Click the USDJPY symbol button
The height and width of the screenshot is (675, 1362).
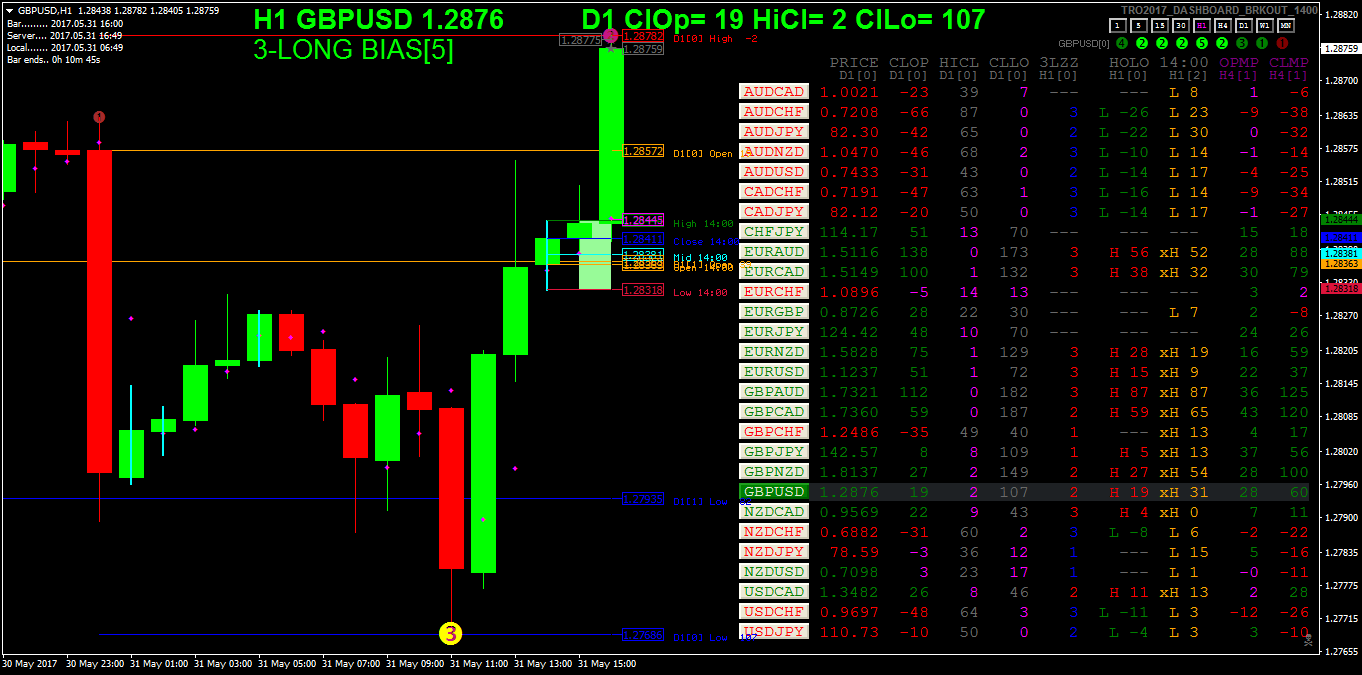[x=774, y=631]
